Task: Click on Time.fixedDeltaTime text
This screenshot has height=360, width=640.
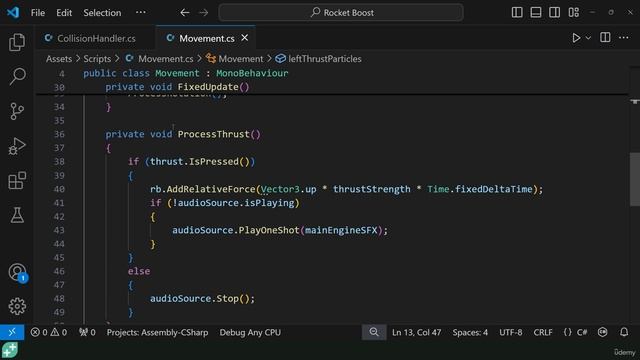Action: (x=480, y=189)
